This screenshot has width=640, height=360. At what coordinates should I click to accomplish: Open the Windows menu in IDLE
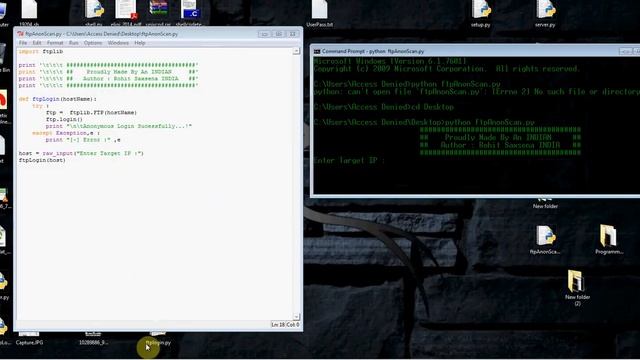click(118, 43)
